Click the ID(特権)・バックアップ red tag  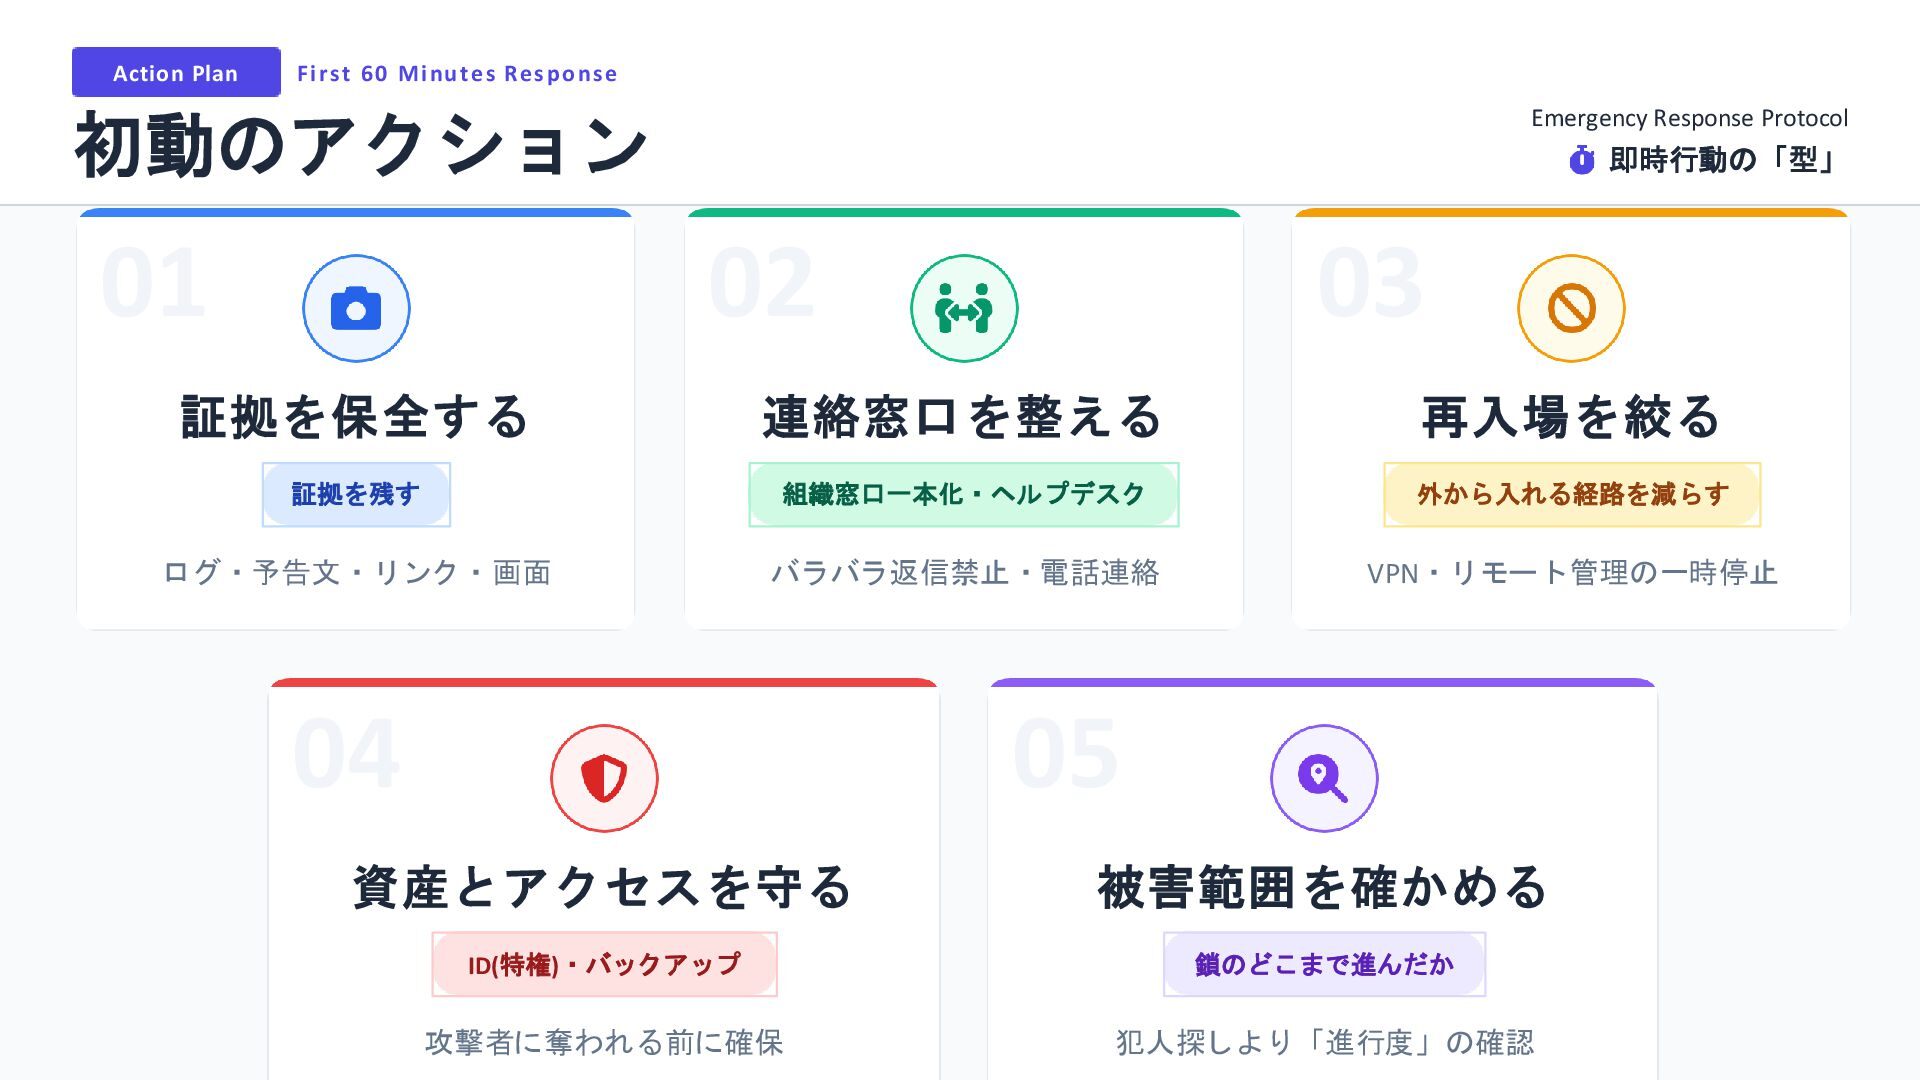(x=604, y=964)
